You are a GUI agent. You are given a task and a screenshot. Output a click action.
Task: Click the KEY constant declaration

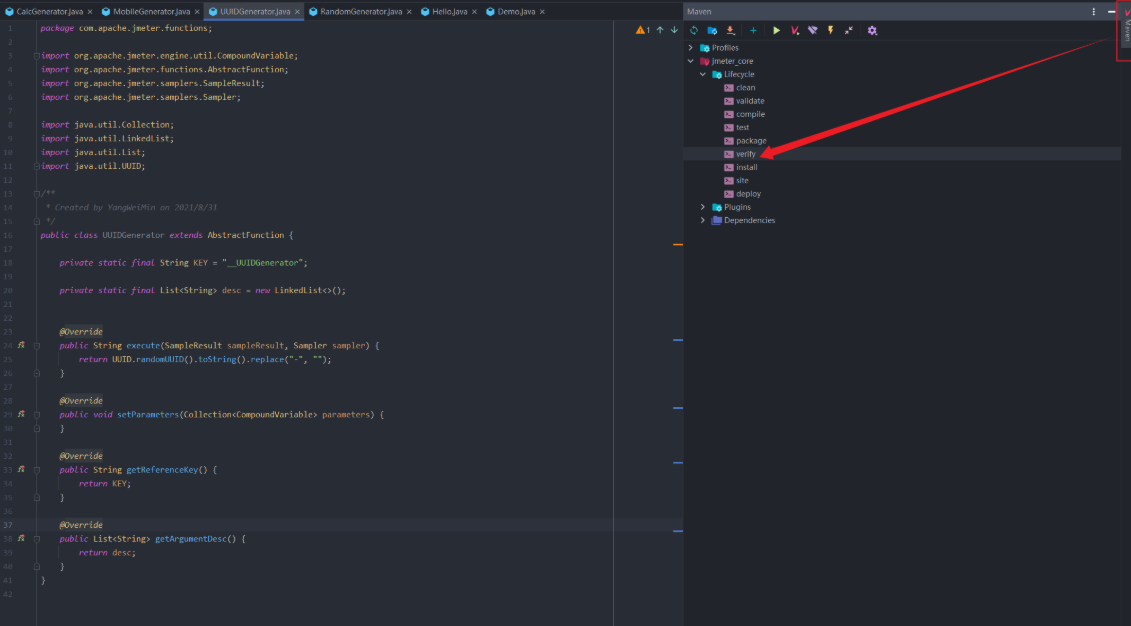[201, 263]
